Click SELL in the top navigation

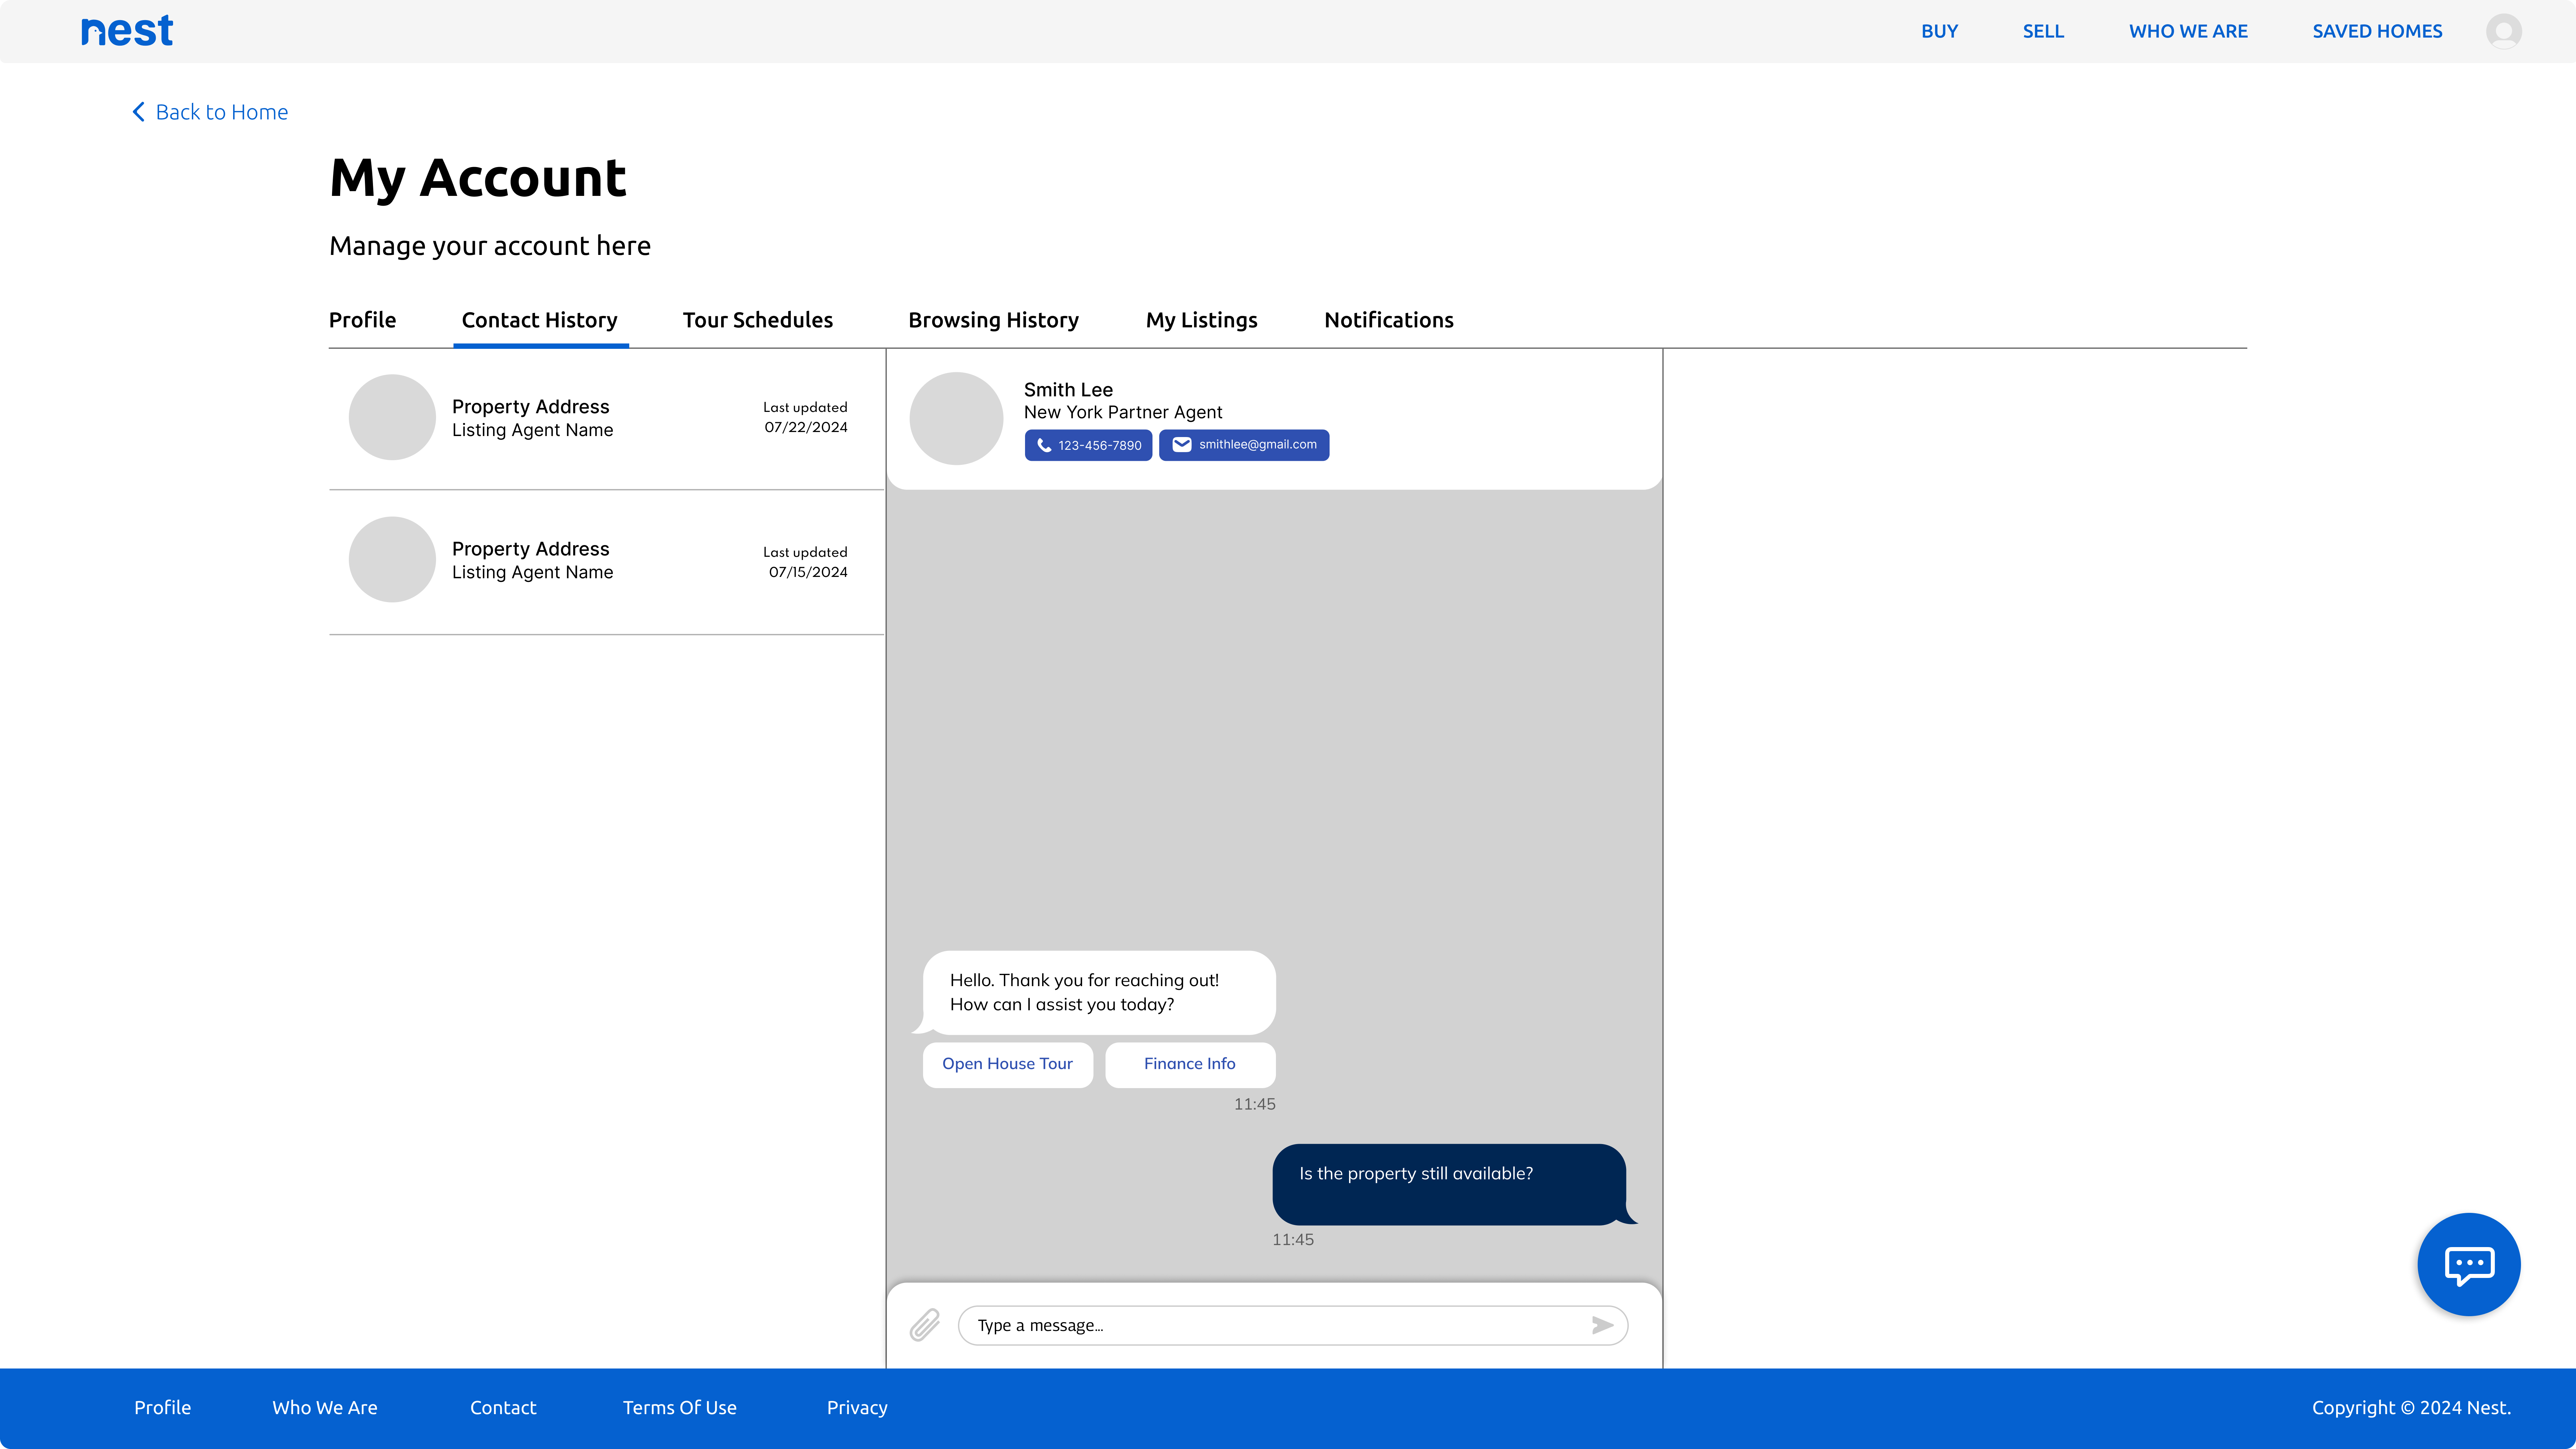2043,31
